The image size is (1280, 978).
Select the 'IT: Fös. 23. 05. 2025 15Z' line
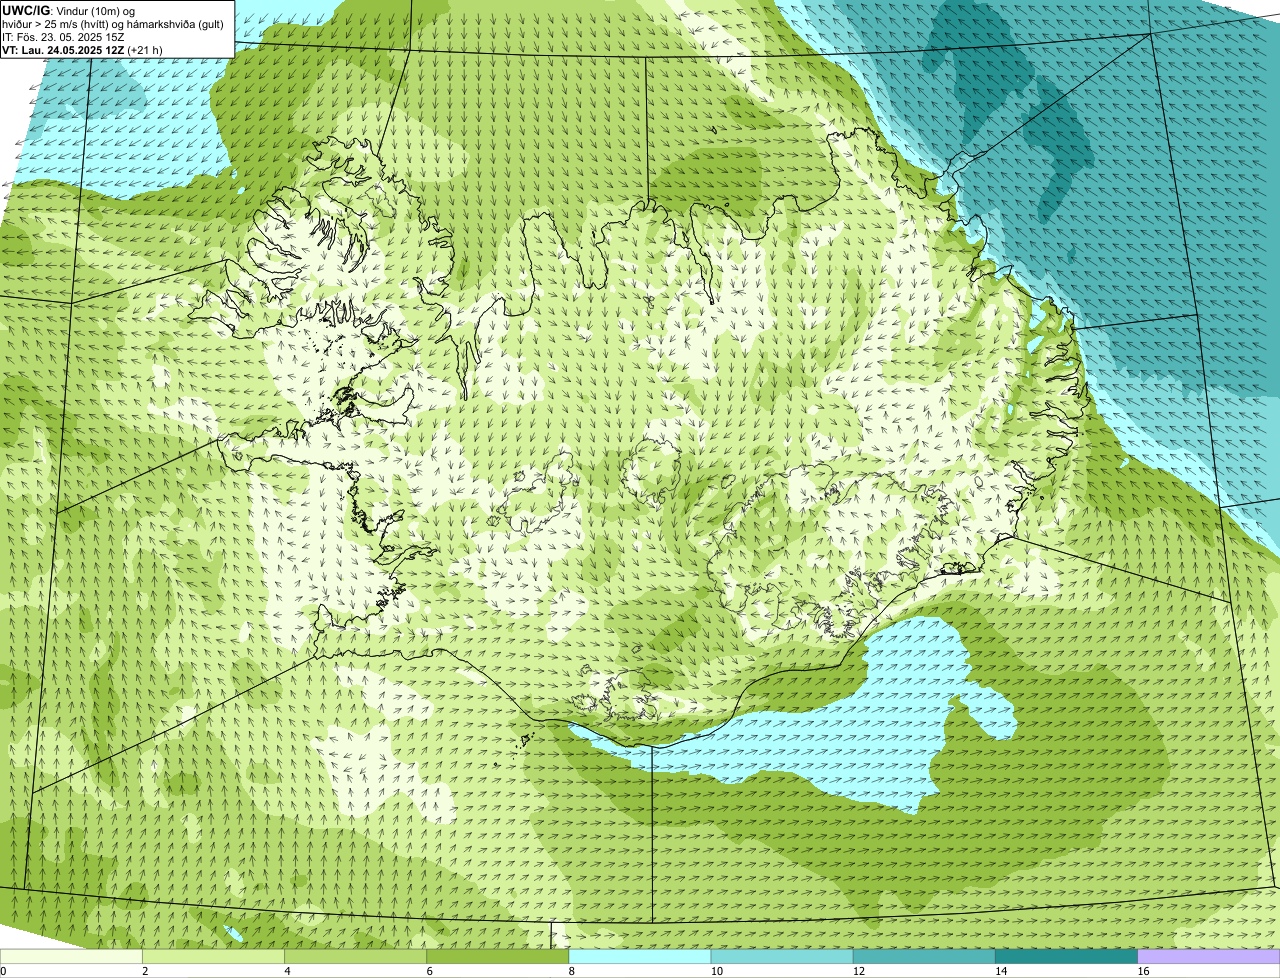click(63, 37)
